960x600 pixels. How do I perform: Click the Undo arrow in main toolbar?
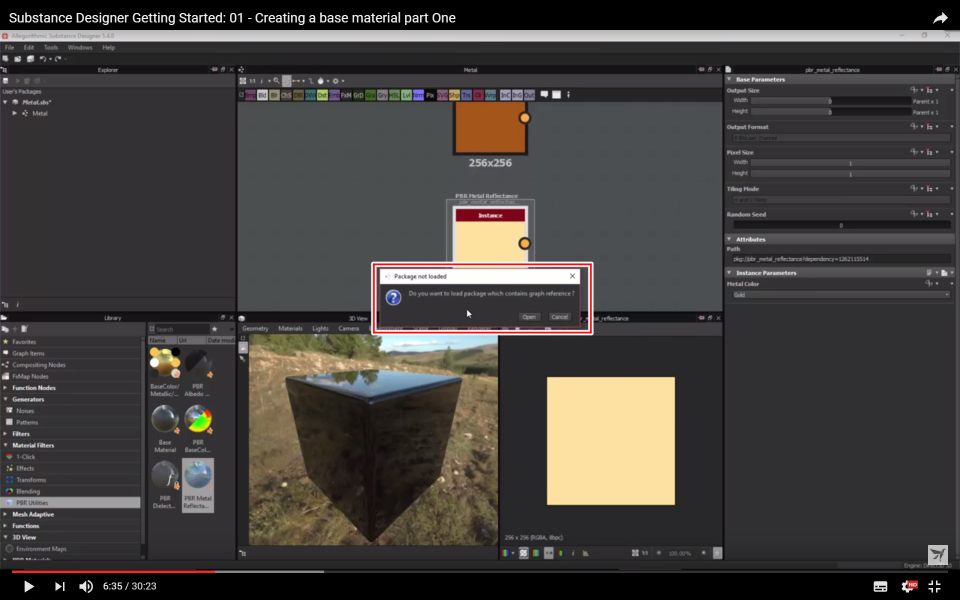42,59
